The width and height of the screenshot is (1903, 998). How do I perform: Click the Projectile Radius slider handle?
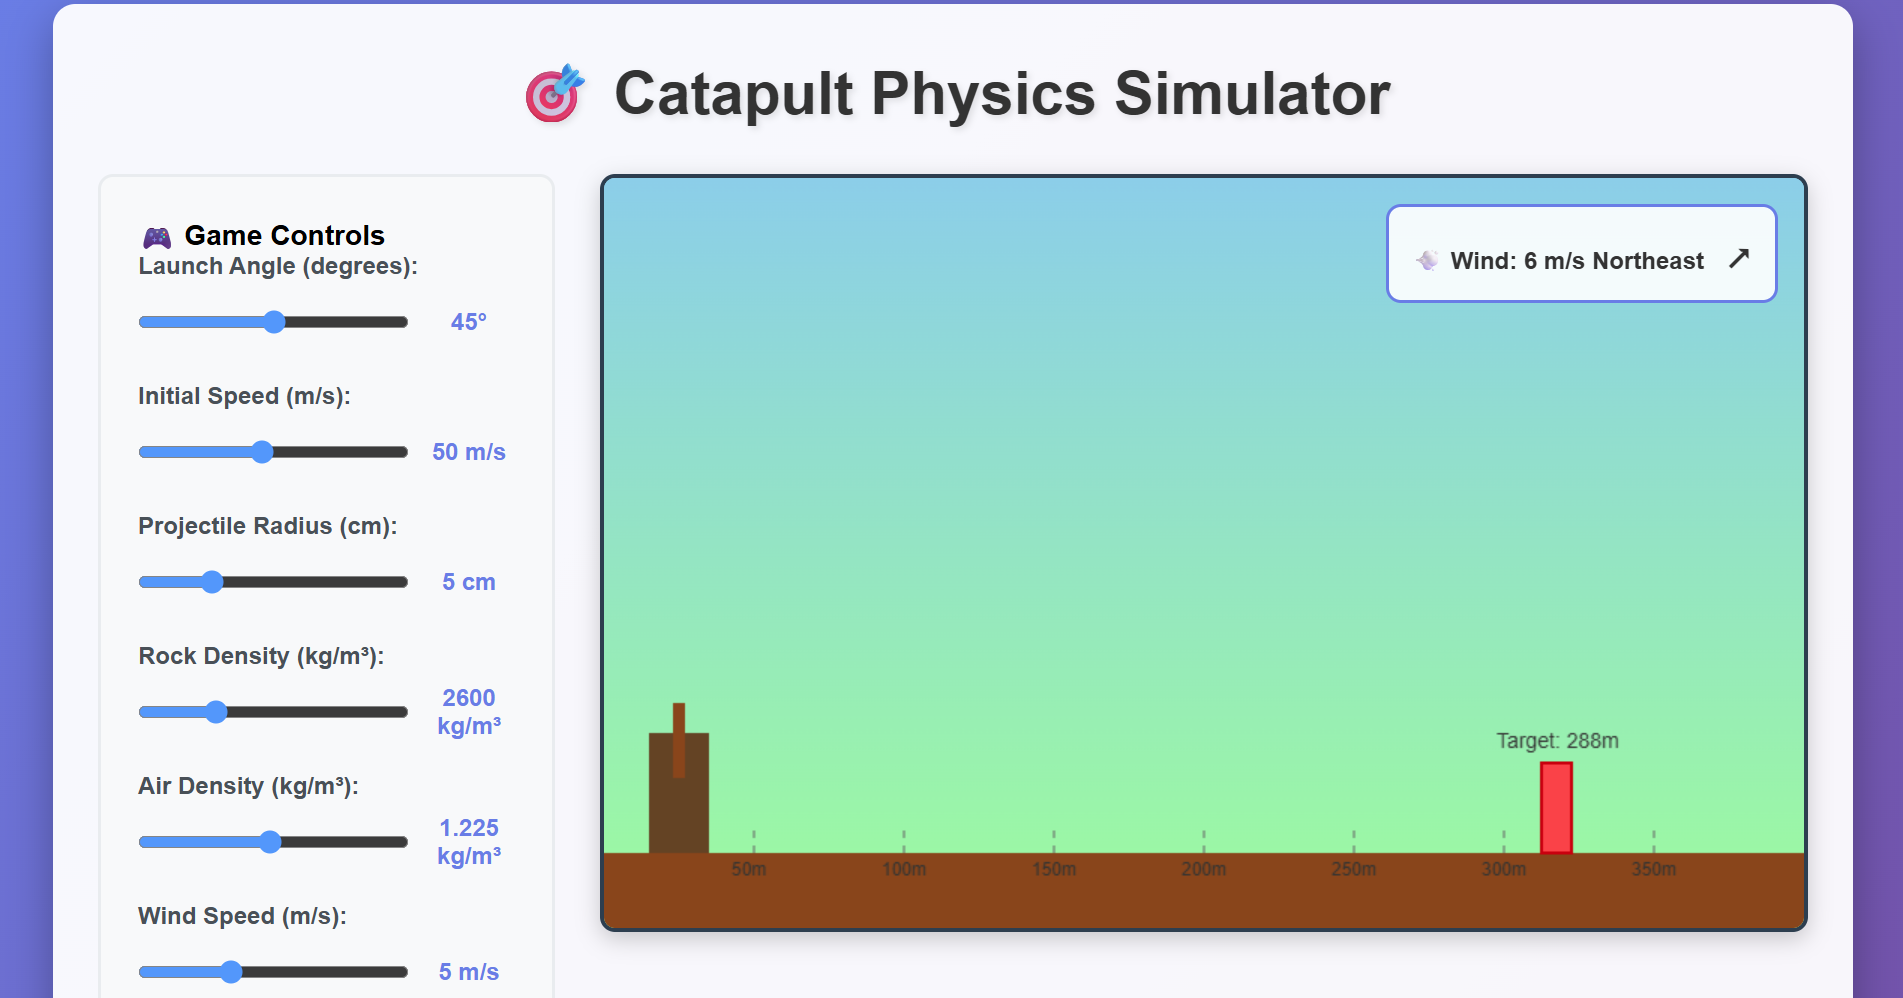(212, 582)
